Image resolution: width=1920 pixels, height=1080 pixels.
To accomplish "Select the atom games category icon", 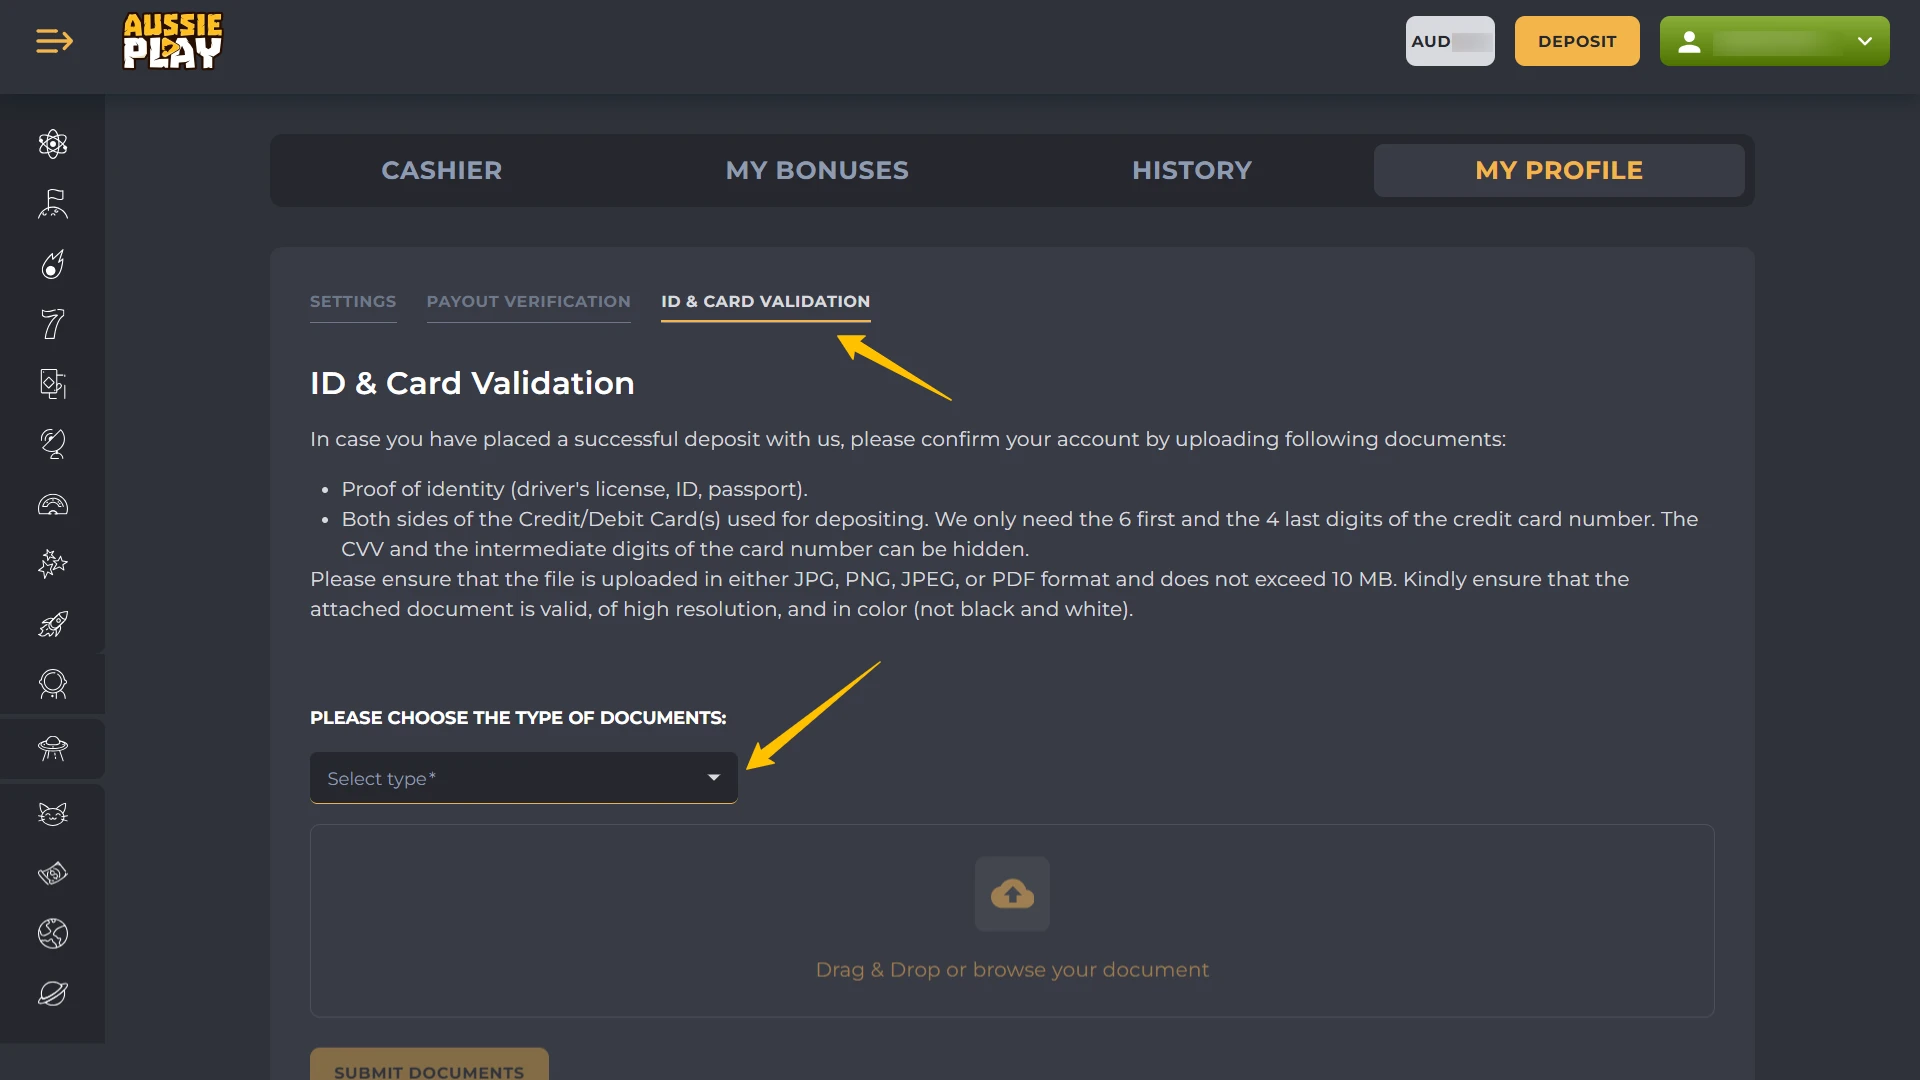I will 53,144.
